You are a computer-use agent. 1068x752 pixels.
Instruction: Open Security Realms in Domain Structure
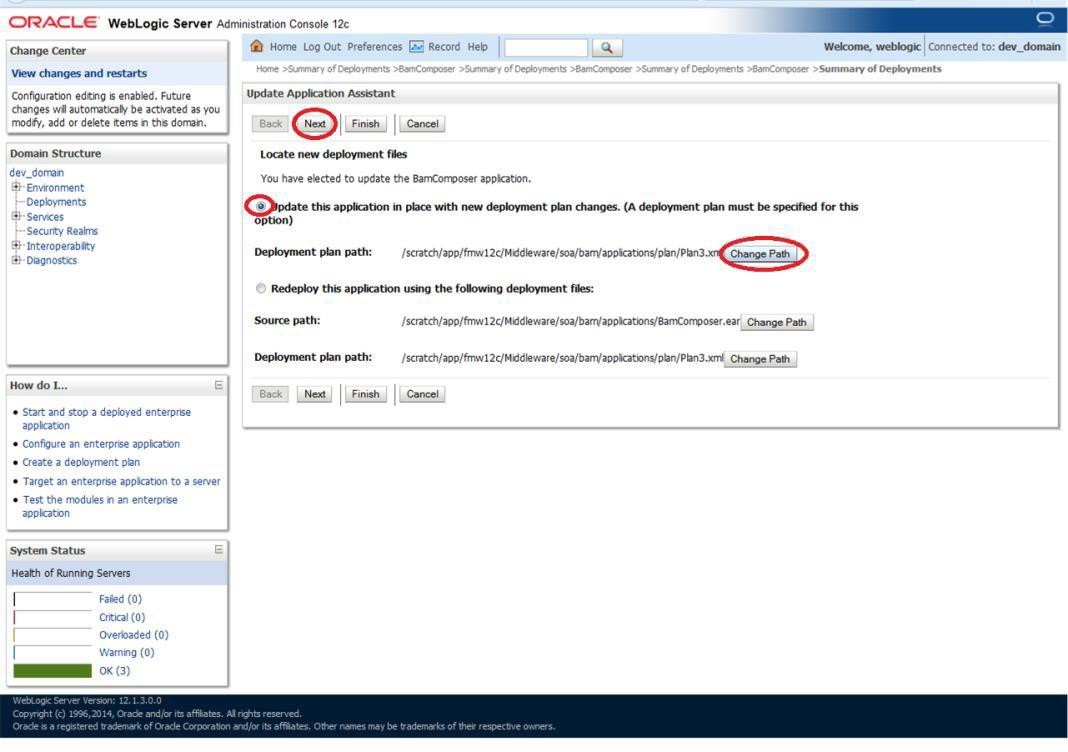(62, 232)
